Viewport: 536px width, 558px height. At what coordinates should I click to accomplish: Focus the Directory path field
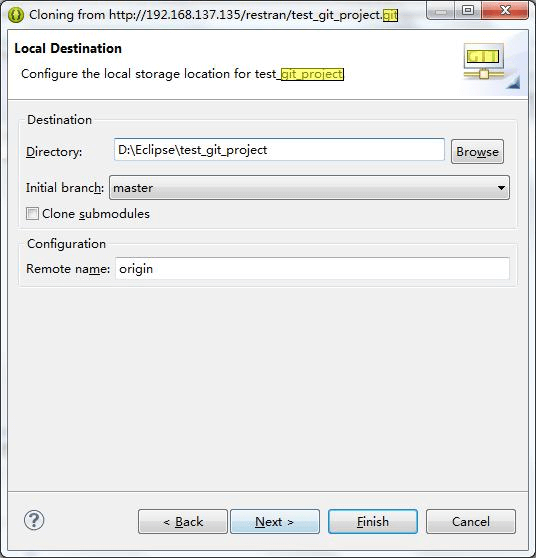[x=279, y=150]
